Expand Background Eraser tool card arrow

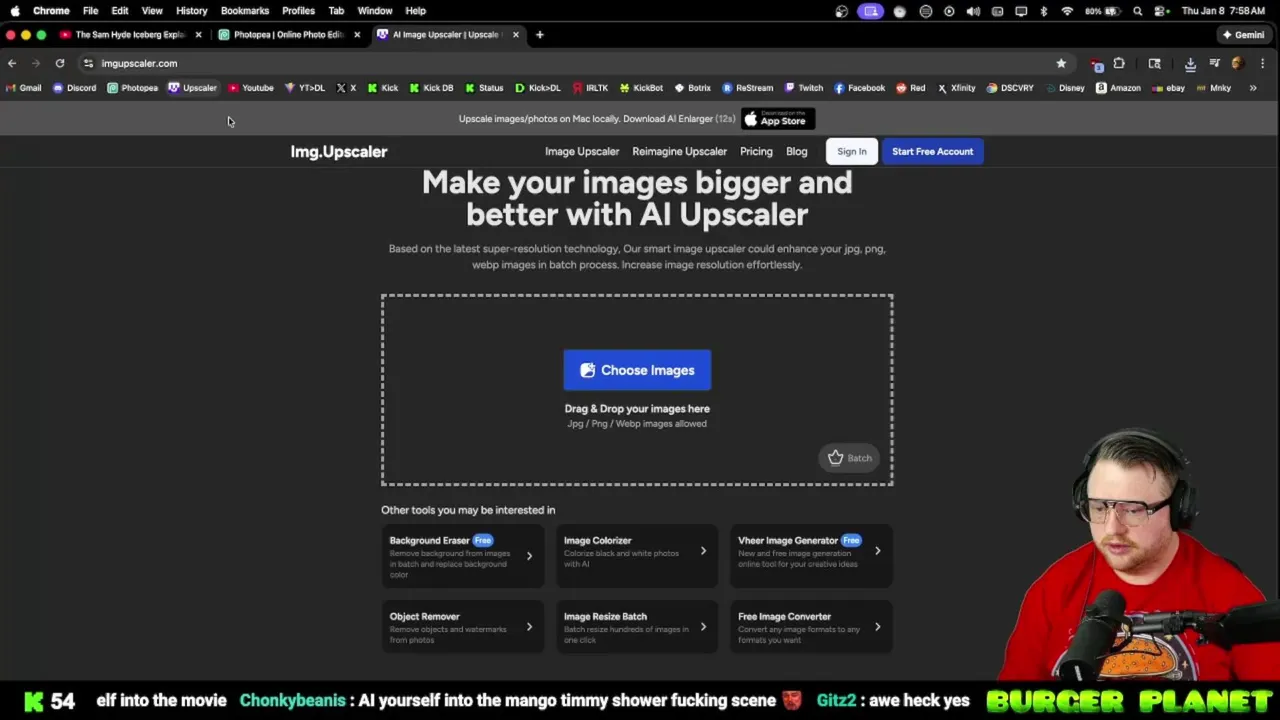529,556
